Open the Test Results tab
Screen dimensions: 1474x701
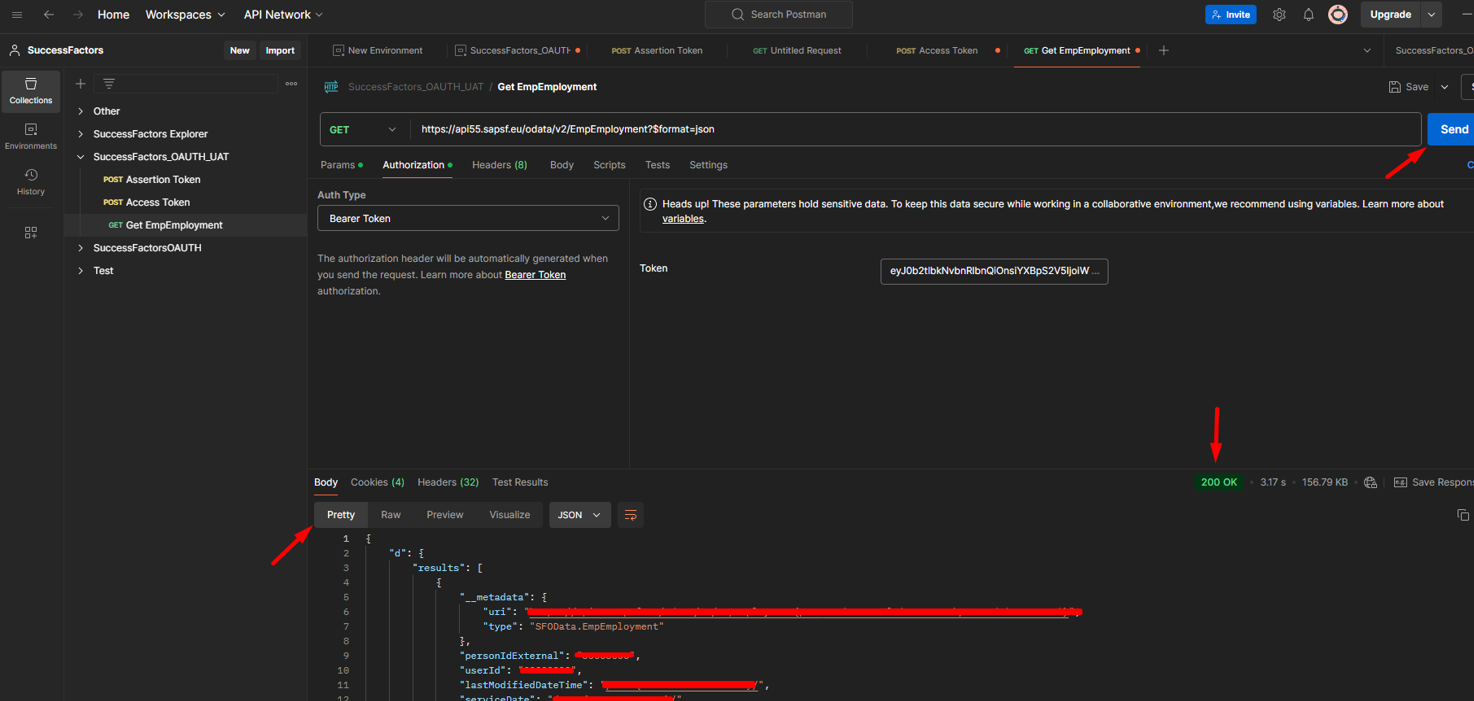click(x=520, y=482)
